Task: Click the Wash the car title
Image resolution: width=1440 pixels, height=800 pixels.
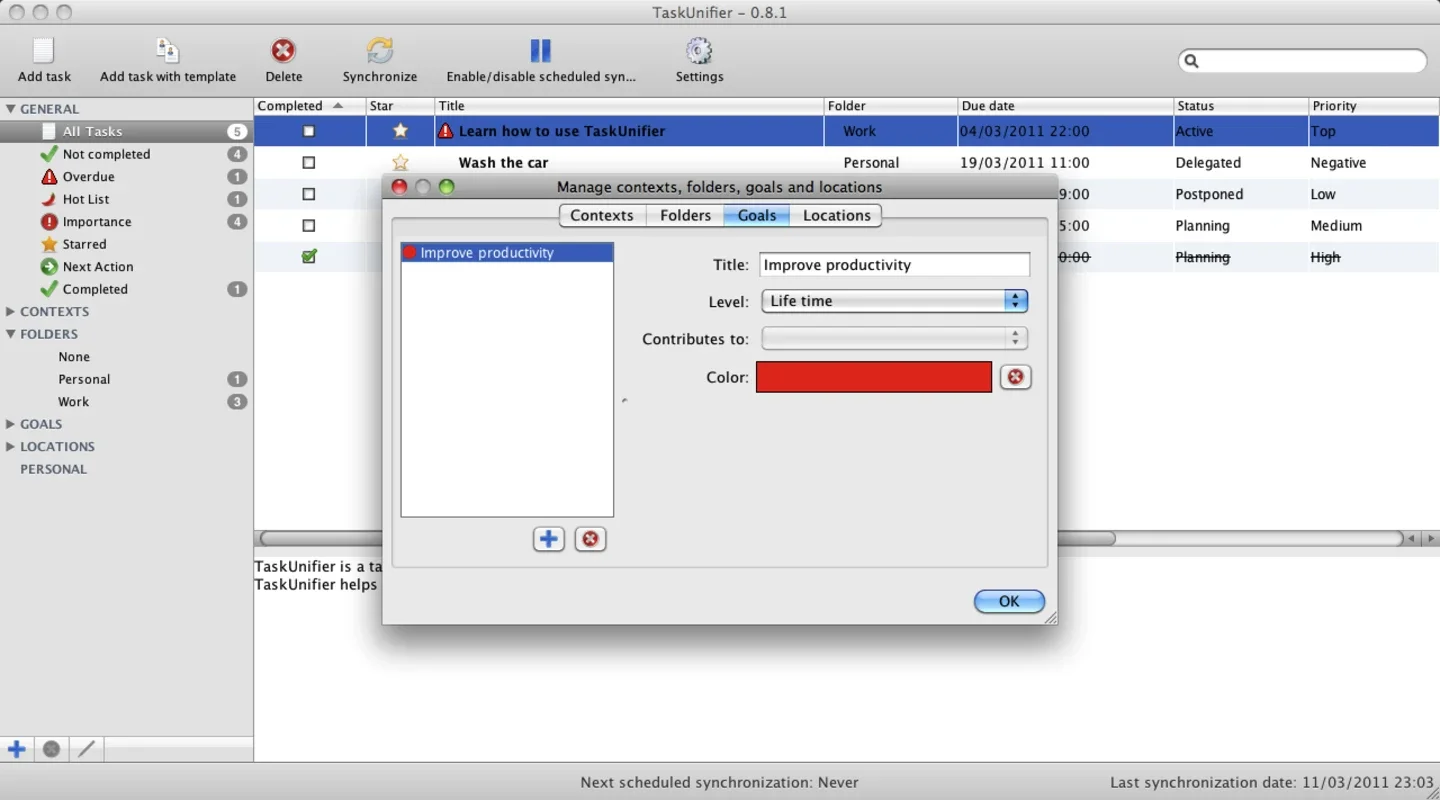Action: coord(503,162)
